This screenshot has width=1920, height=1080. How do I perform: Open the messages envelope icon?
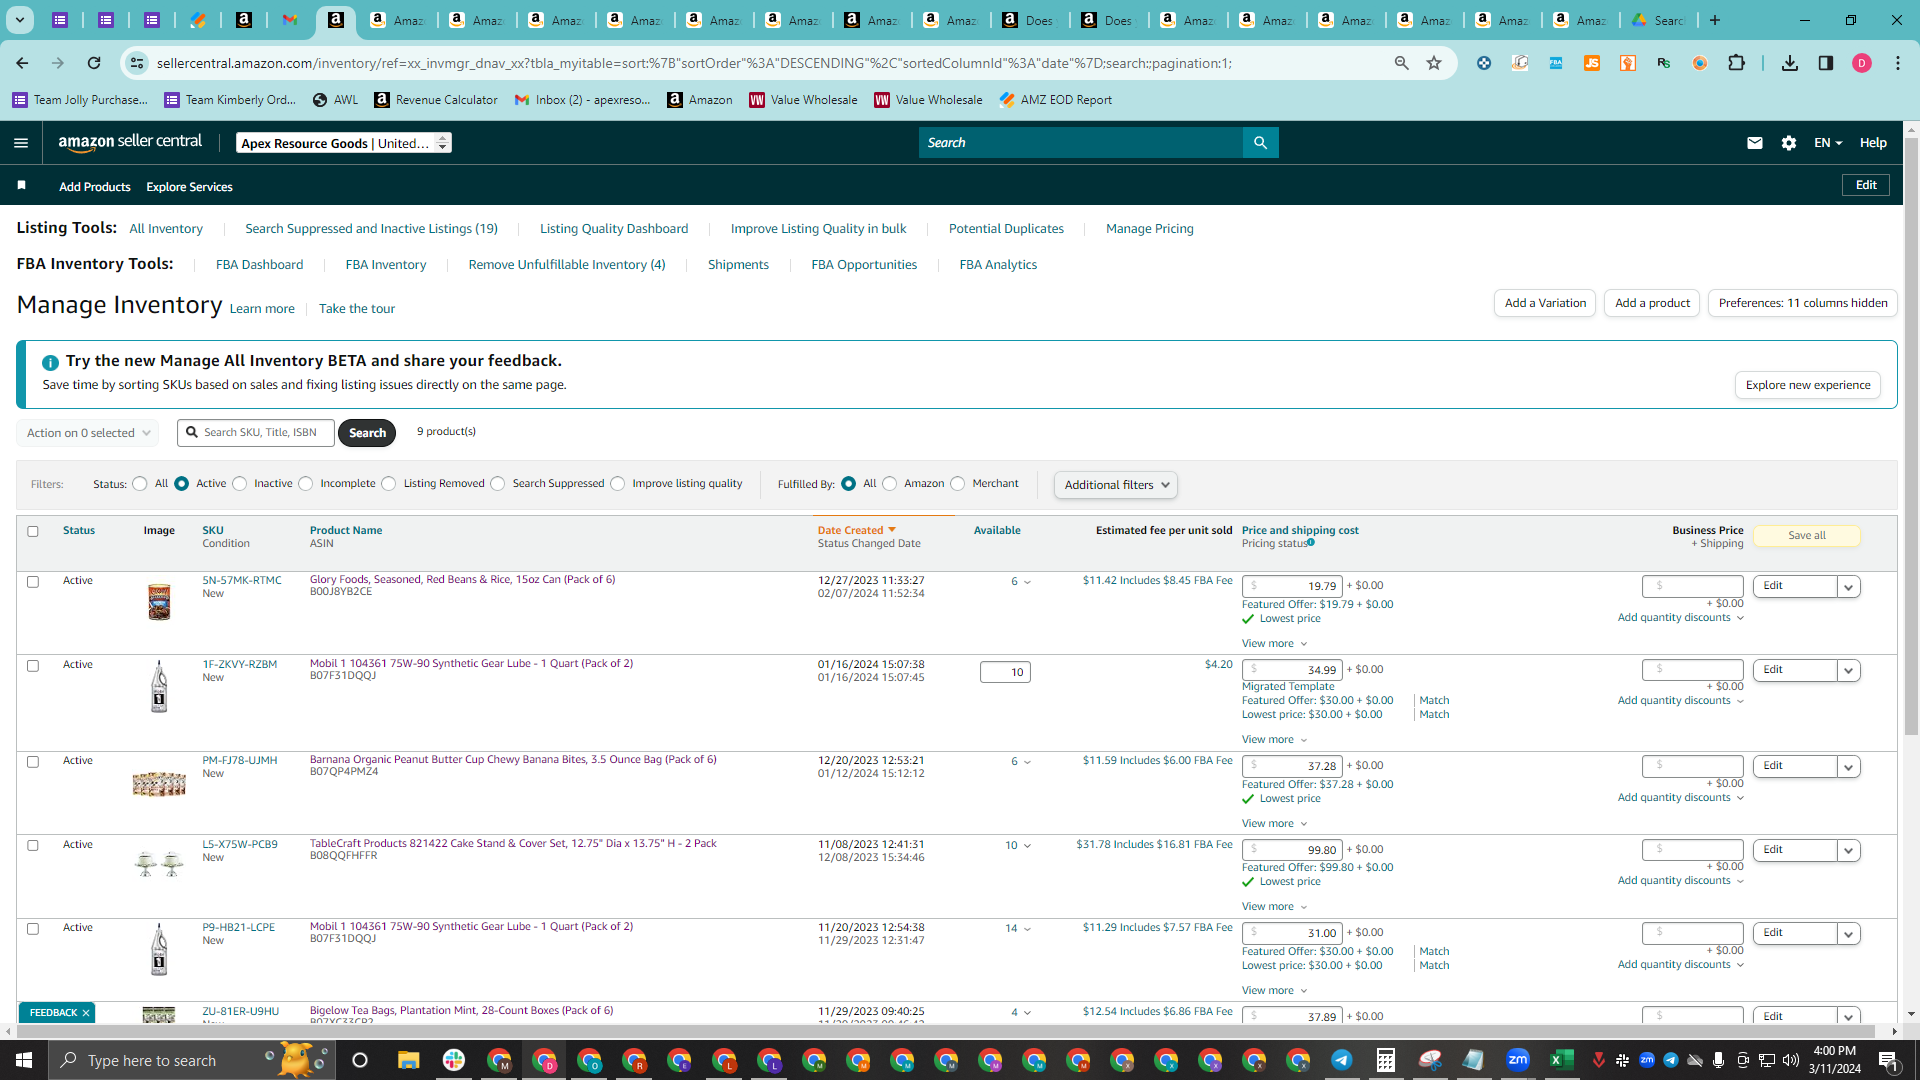click(x=1754, y=143)
